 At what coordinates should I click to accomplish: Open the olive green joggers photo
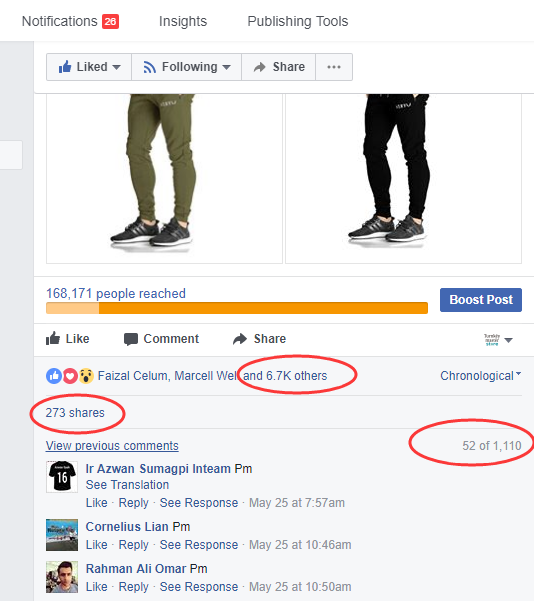pyautogui.click(x=164, y=178)
